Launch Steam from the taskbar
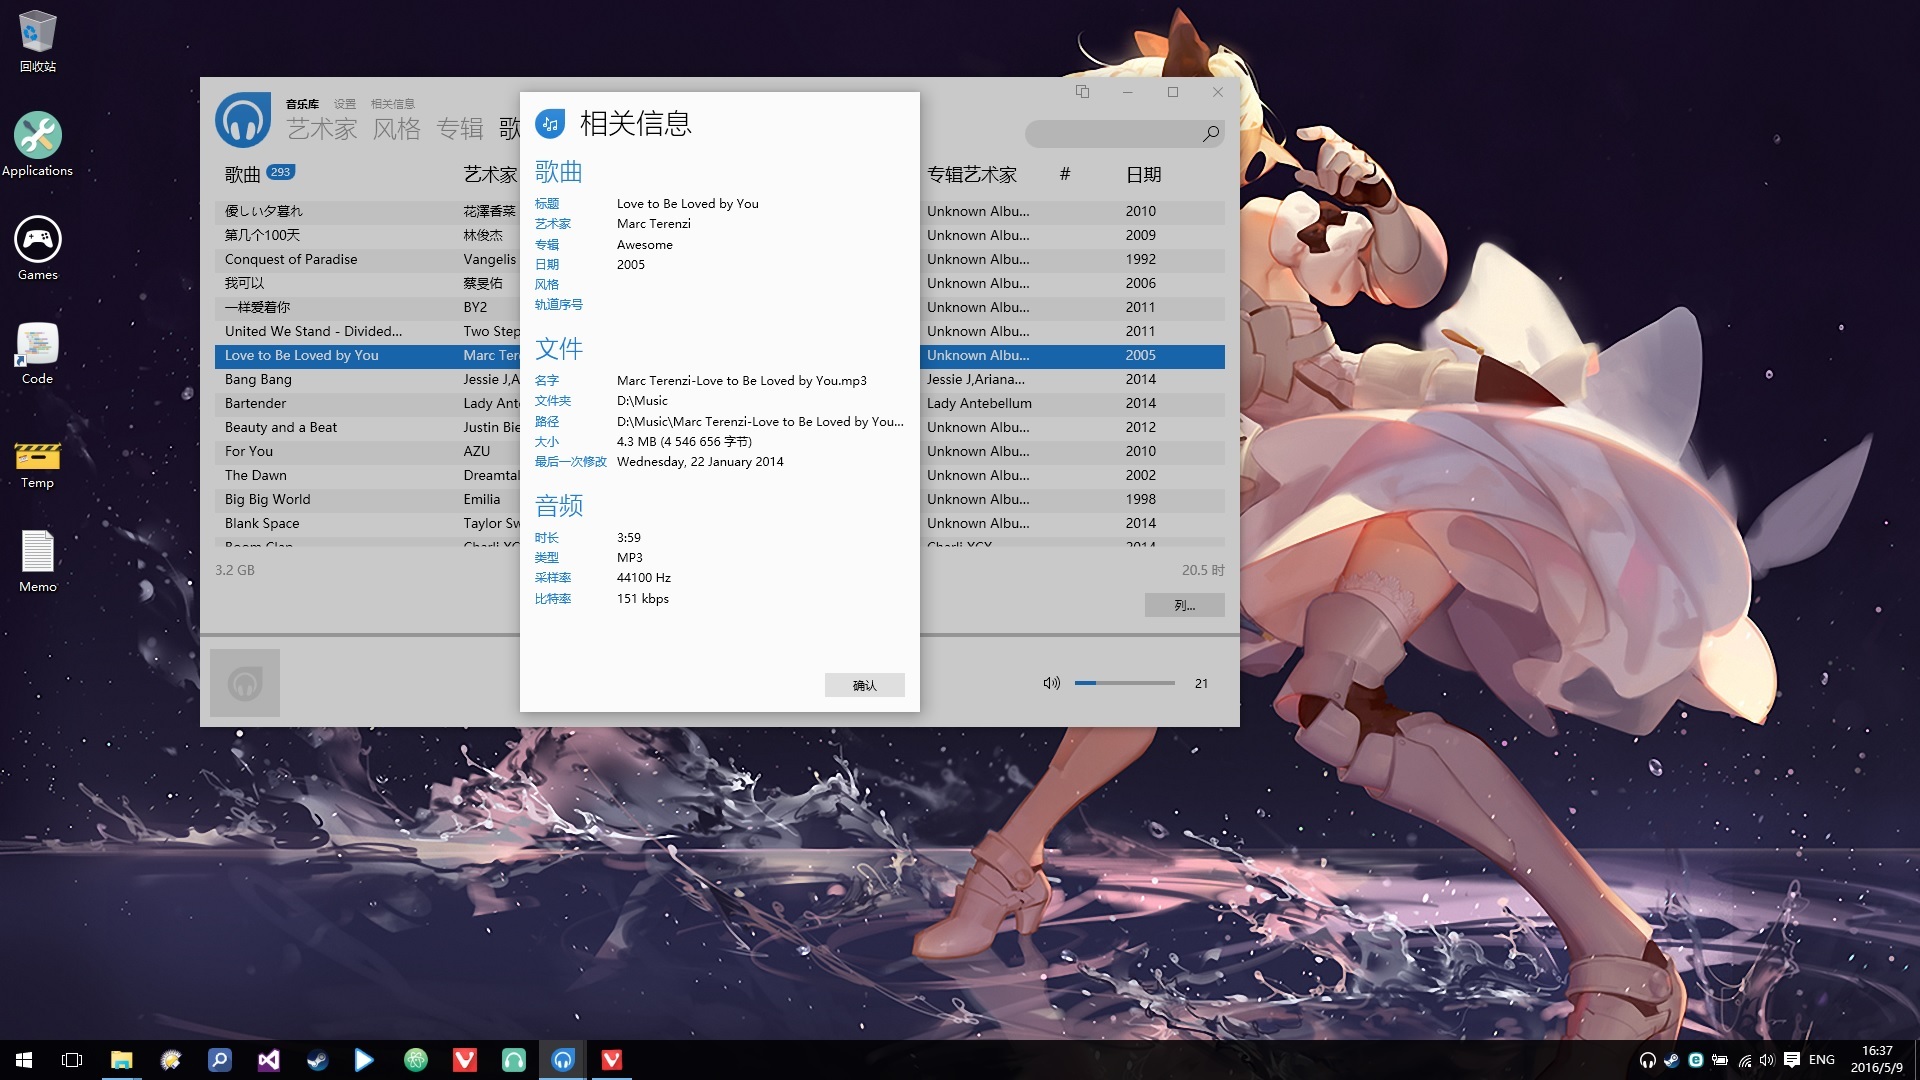Viewport: 1920px width, 1080px height. tap(317, 1060)
